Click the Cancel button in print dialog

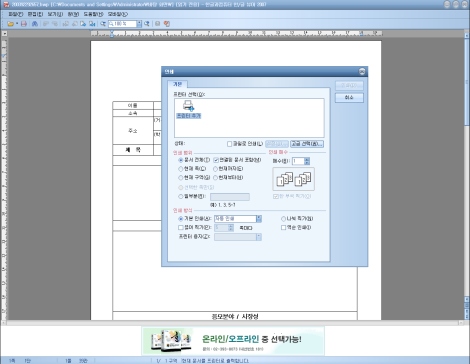349,98
